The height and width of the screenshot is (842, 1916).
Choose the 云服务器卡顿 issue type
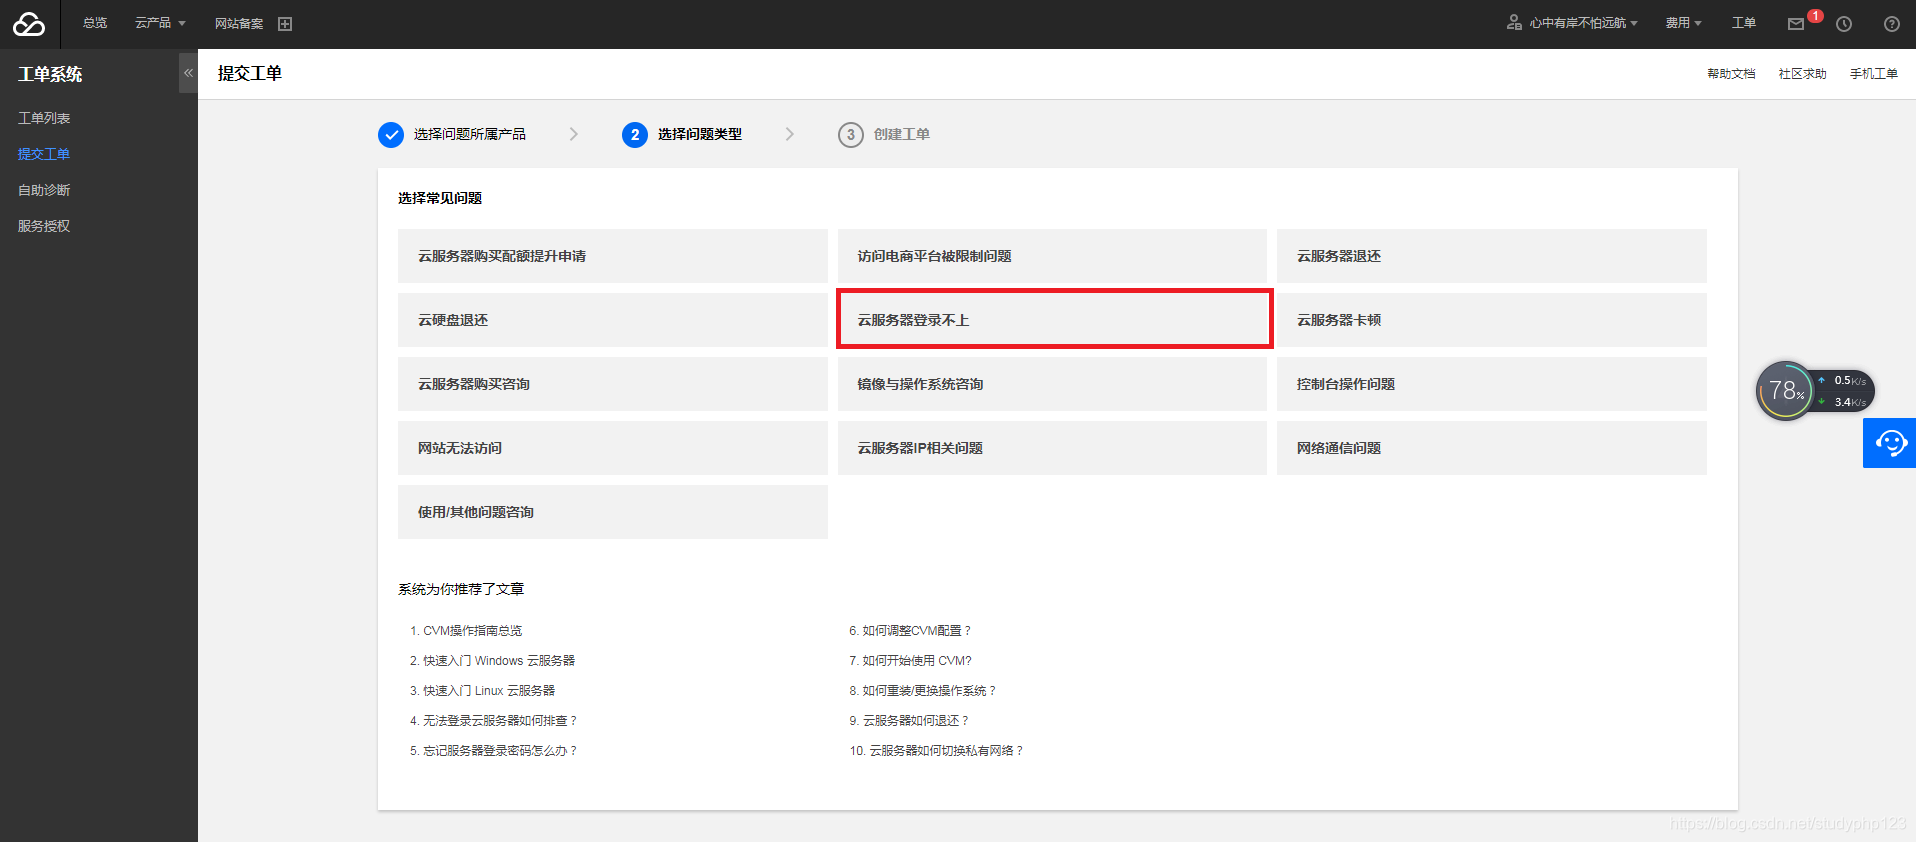coord(1492,320)
